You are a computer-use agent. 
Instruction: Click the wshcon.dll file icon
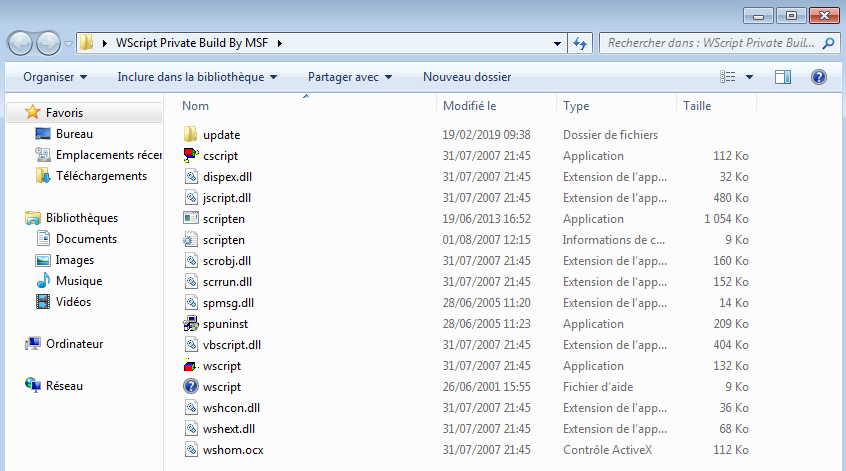[x=191, y=408]
